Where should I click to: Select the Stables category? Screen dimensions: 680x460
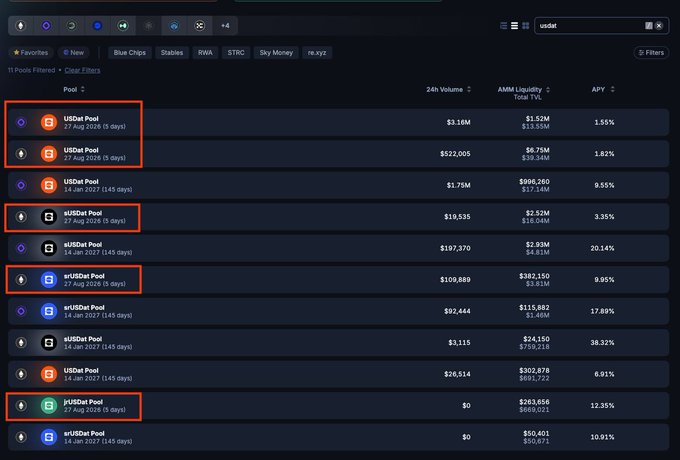[x=172, y=52]
